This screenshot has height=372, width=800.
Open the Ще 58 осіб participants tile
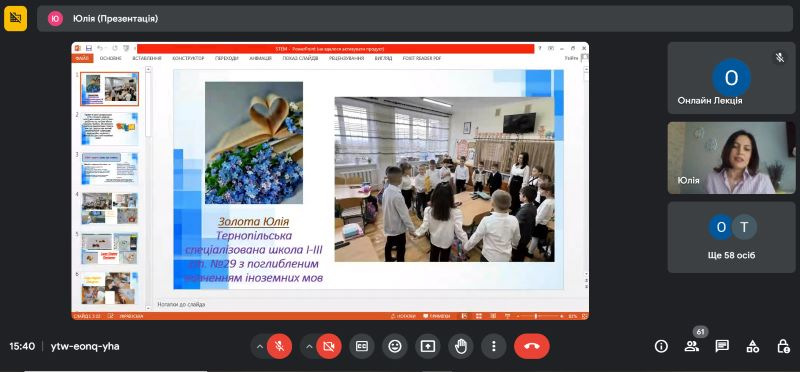tap(731, 237)
